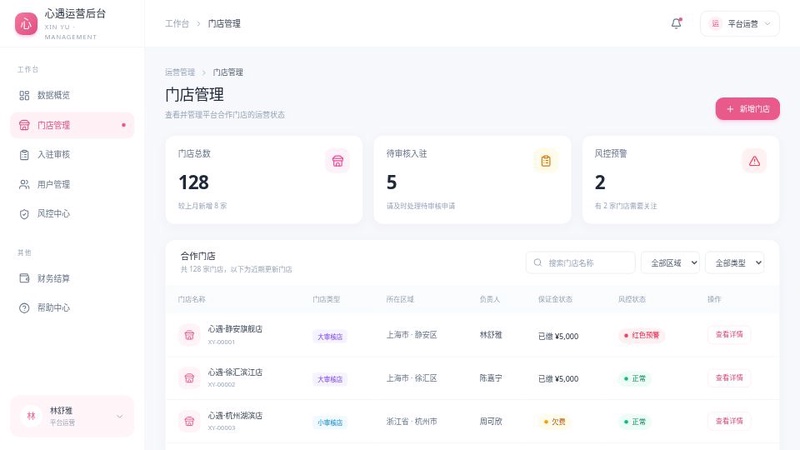
Task: Click the 正常 badge in 徐汇滨江店 row
Action: [x=634, y=379]
